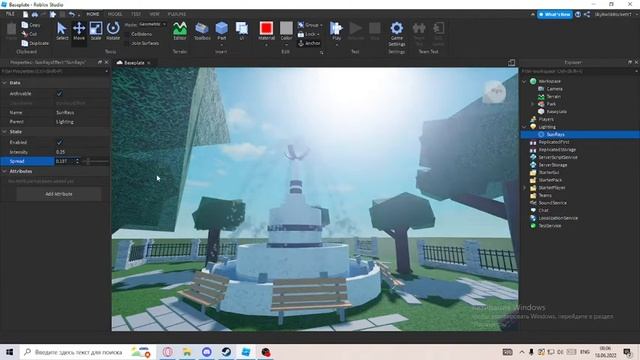640x360 pixels.
Task: Open the Windows Start menu
Action: [10, 352]
